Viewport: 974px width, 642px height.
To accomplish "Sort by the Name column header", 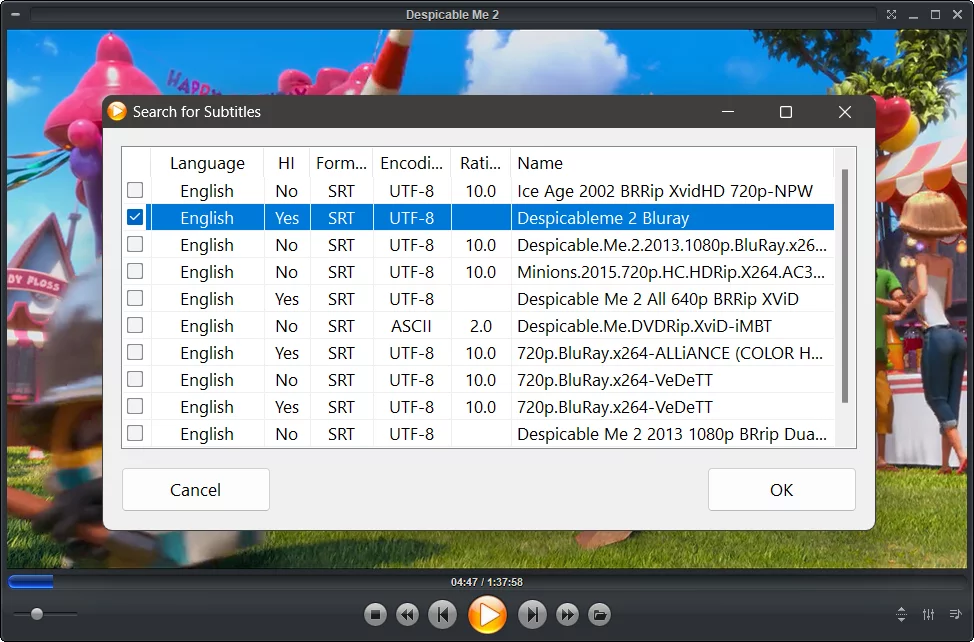I will (x=672, y=163).
